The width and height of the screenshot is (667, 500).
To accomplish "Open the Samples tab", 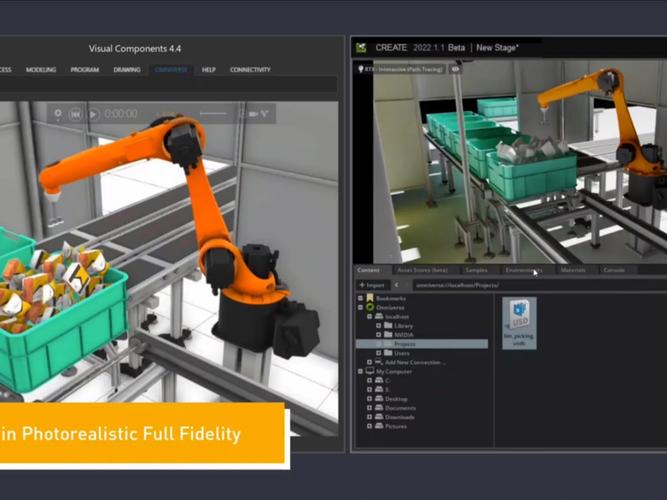I will point(476,270).
